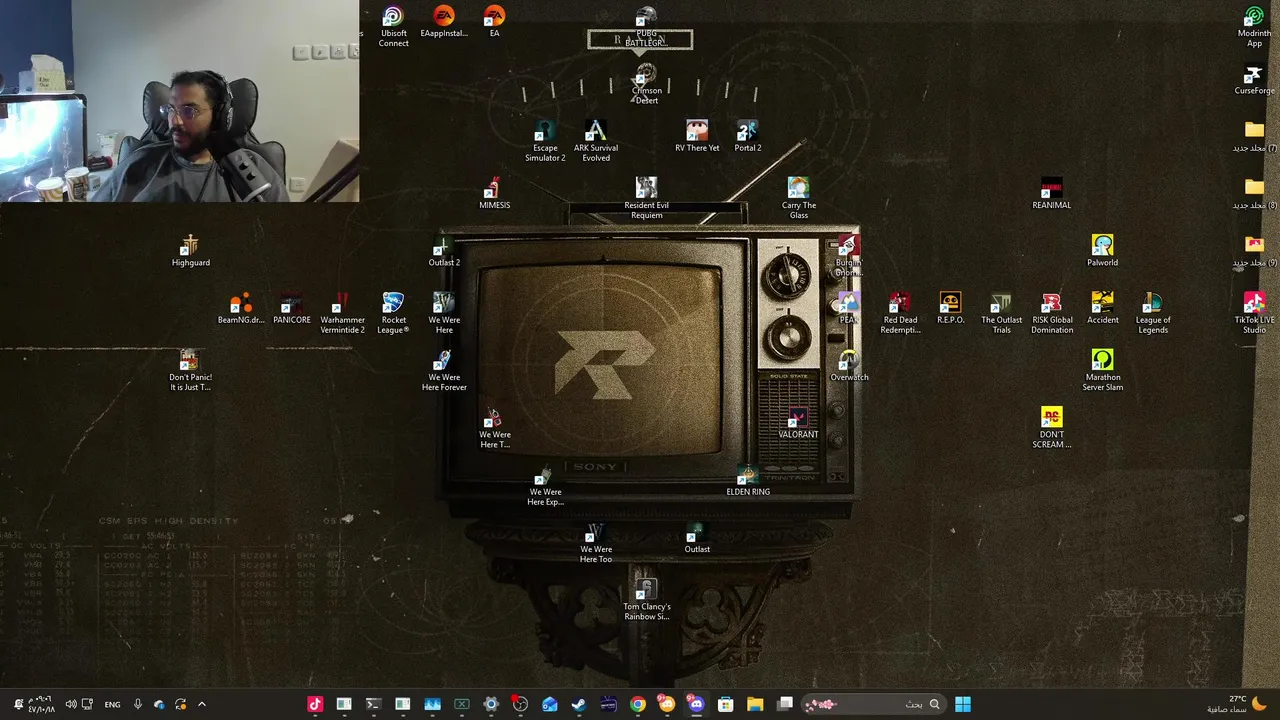This screenshot has width=1280, height=720.
Task: Select ARK Survival Evolved icon
Action: click(x=596, y=141)
